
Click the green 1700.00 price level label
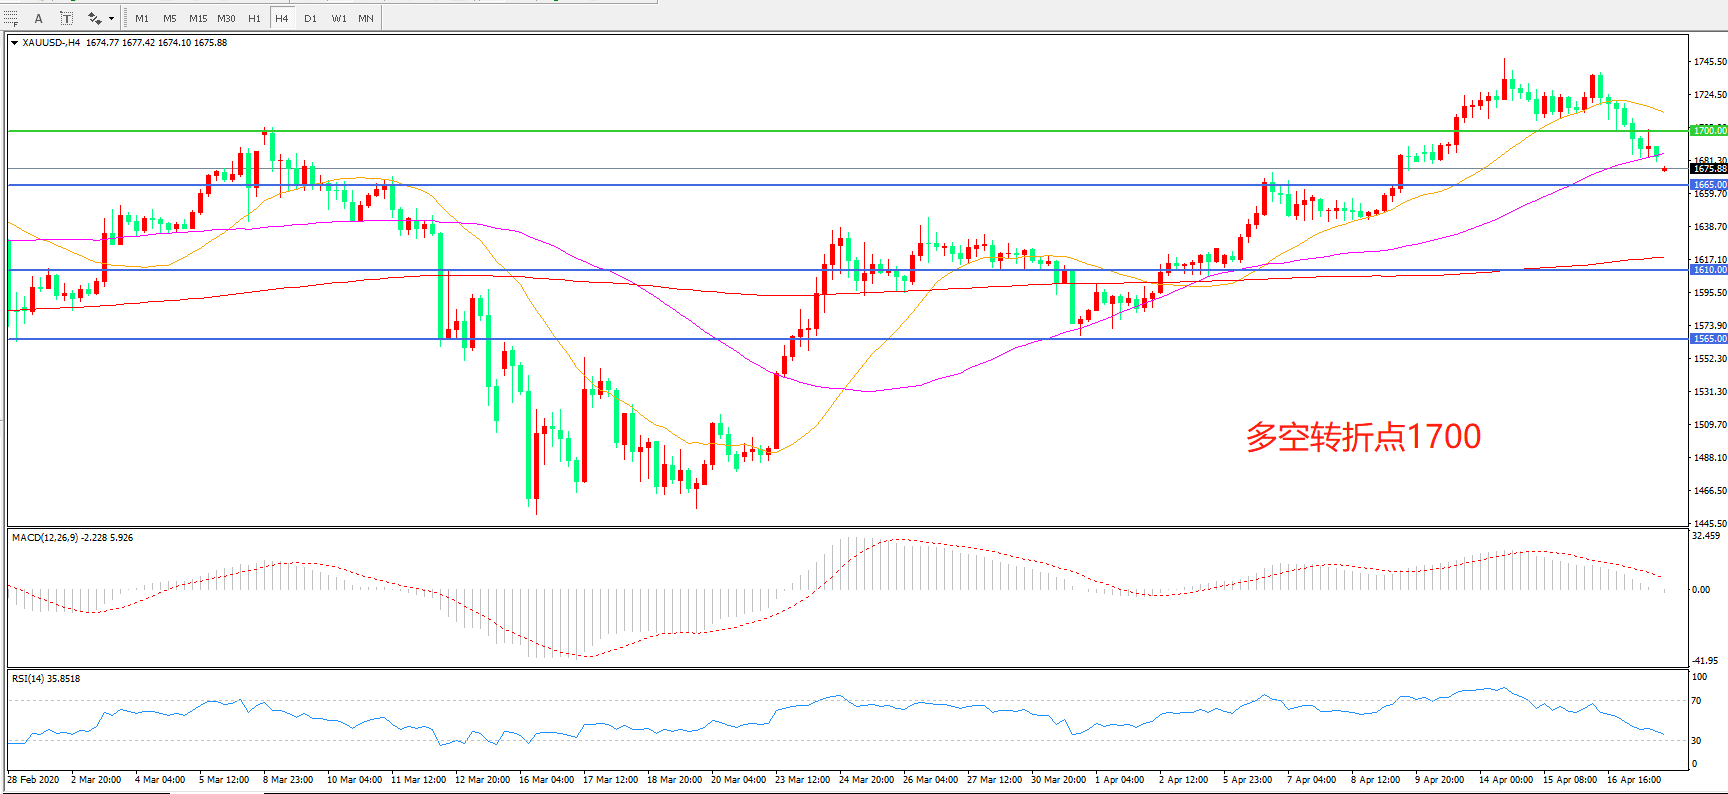click(1708, 131)
